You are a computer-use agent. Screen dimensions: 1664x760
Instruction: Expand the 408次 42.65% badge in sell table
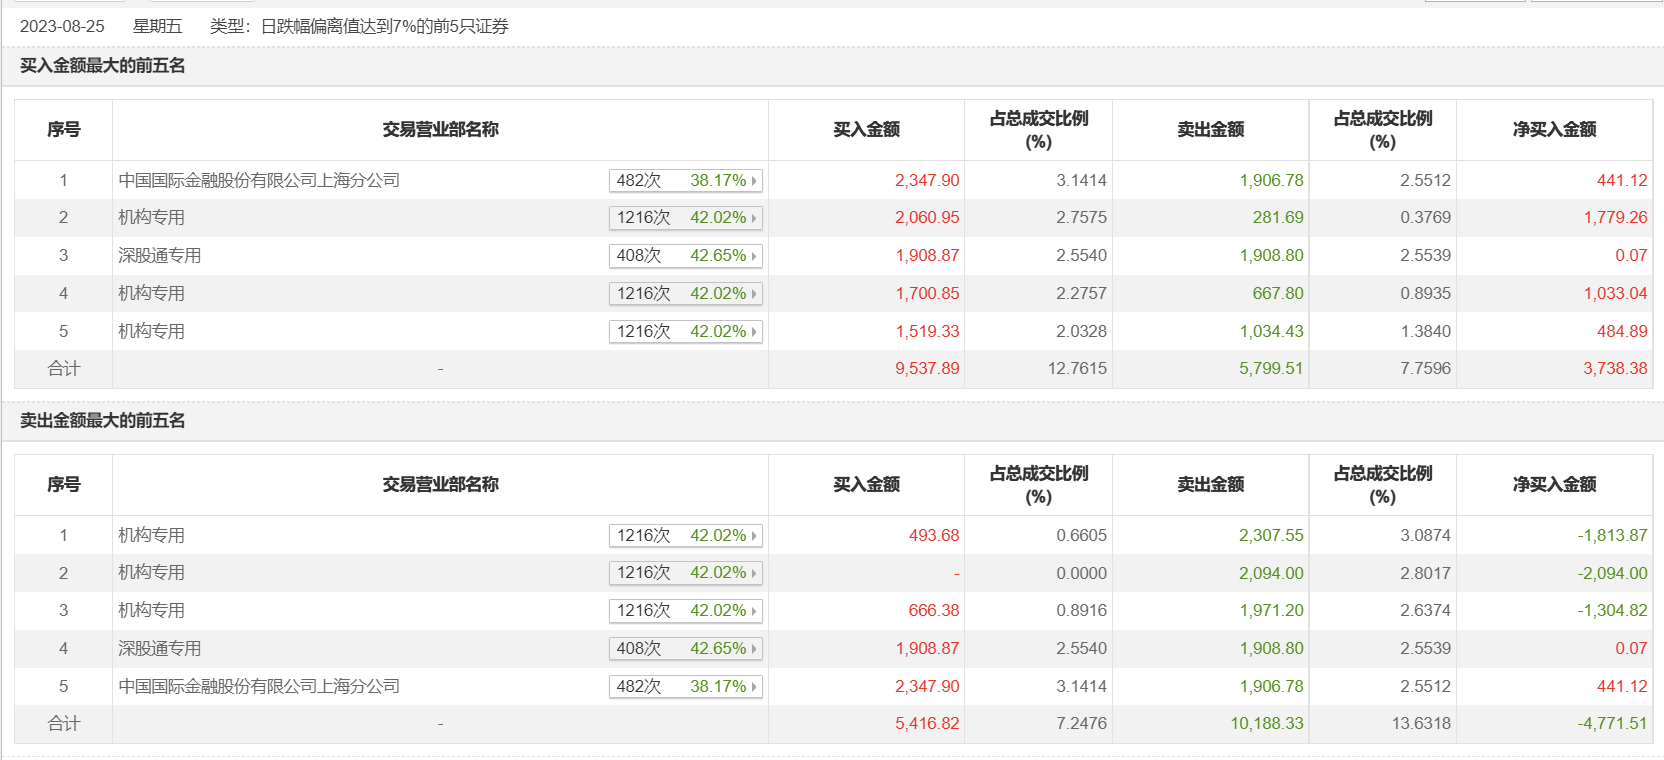click(x=684, y=648)
